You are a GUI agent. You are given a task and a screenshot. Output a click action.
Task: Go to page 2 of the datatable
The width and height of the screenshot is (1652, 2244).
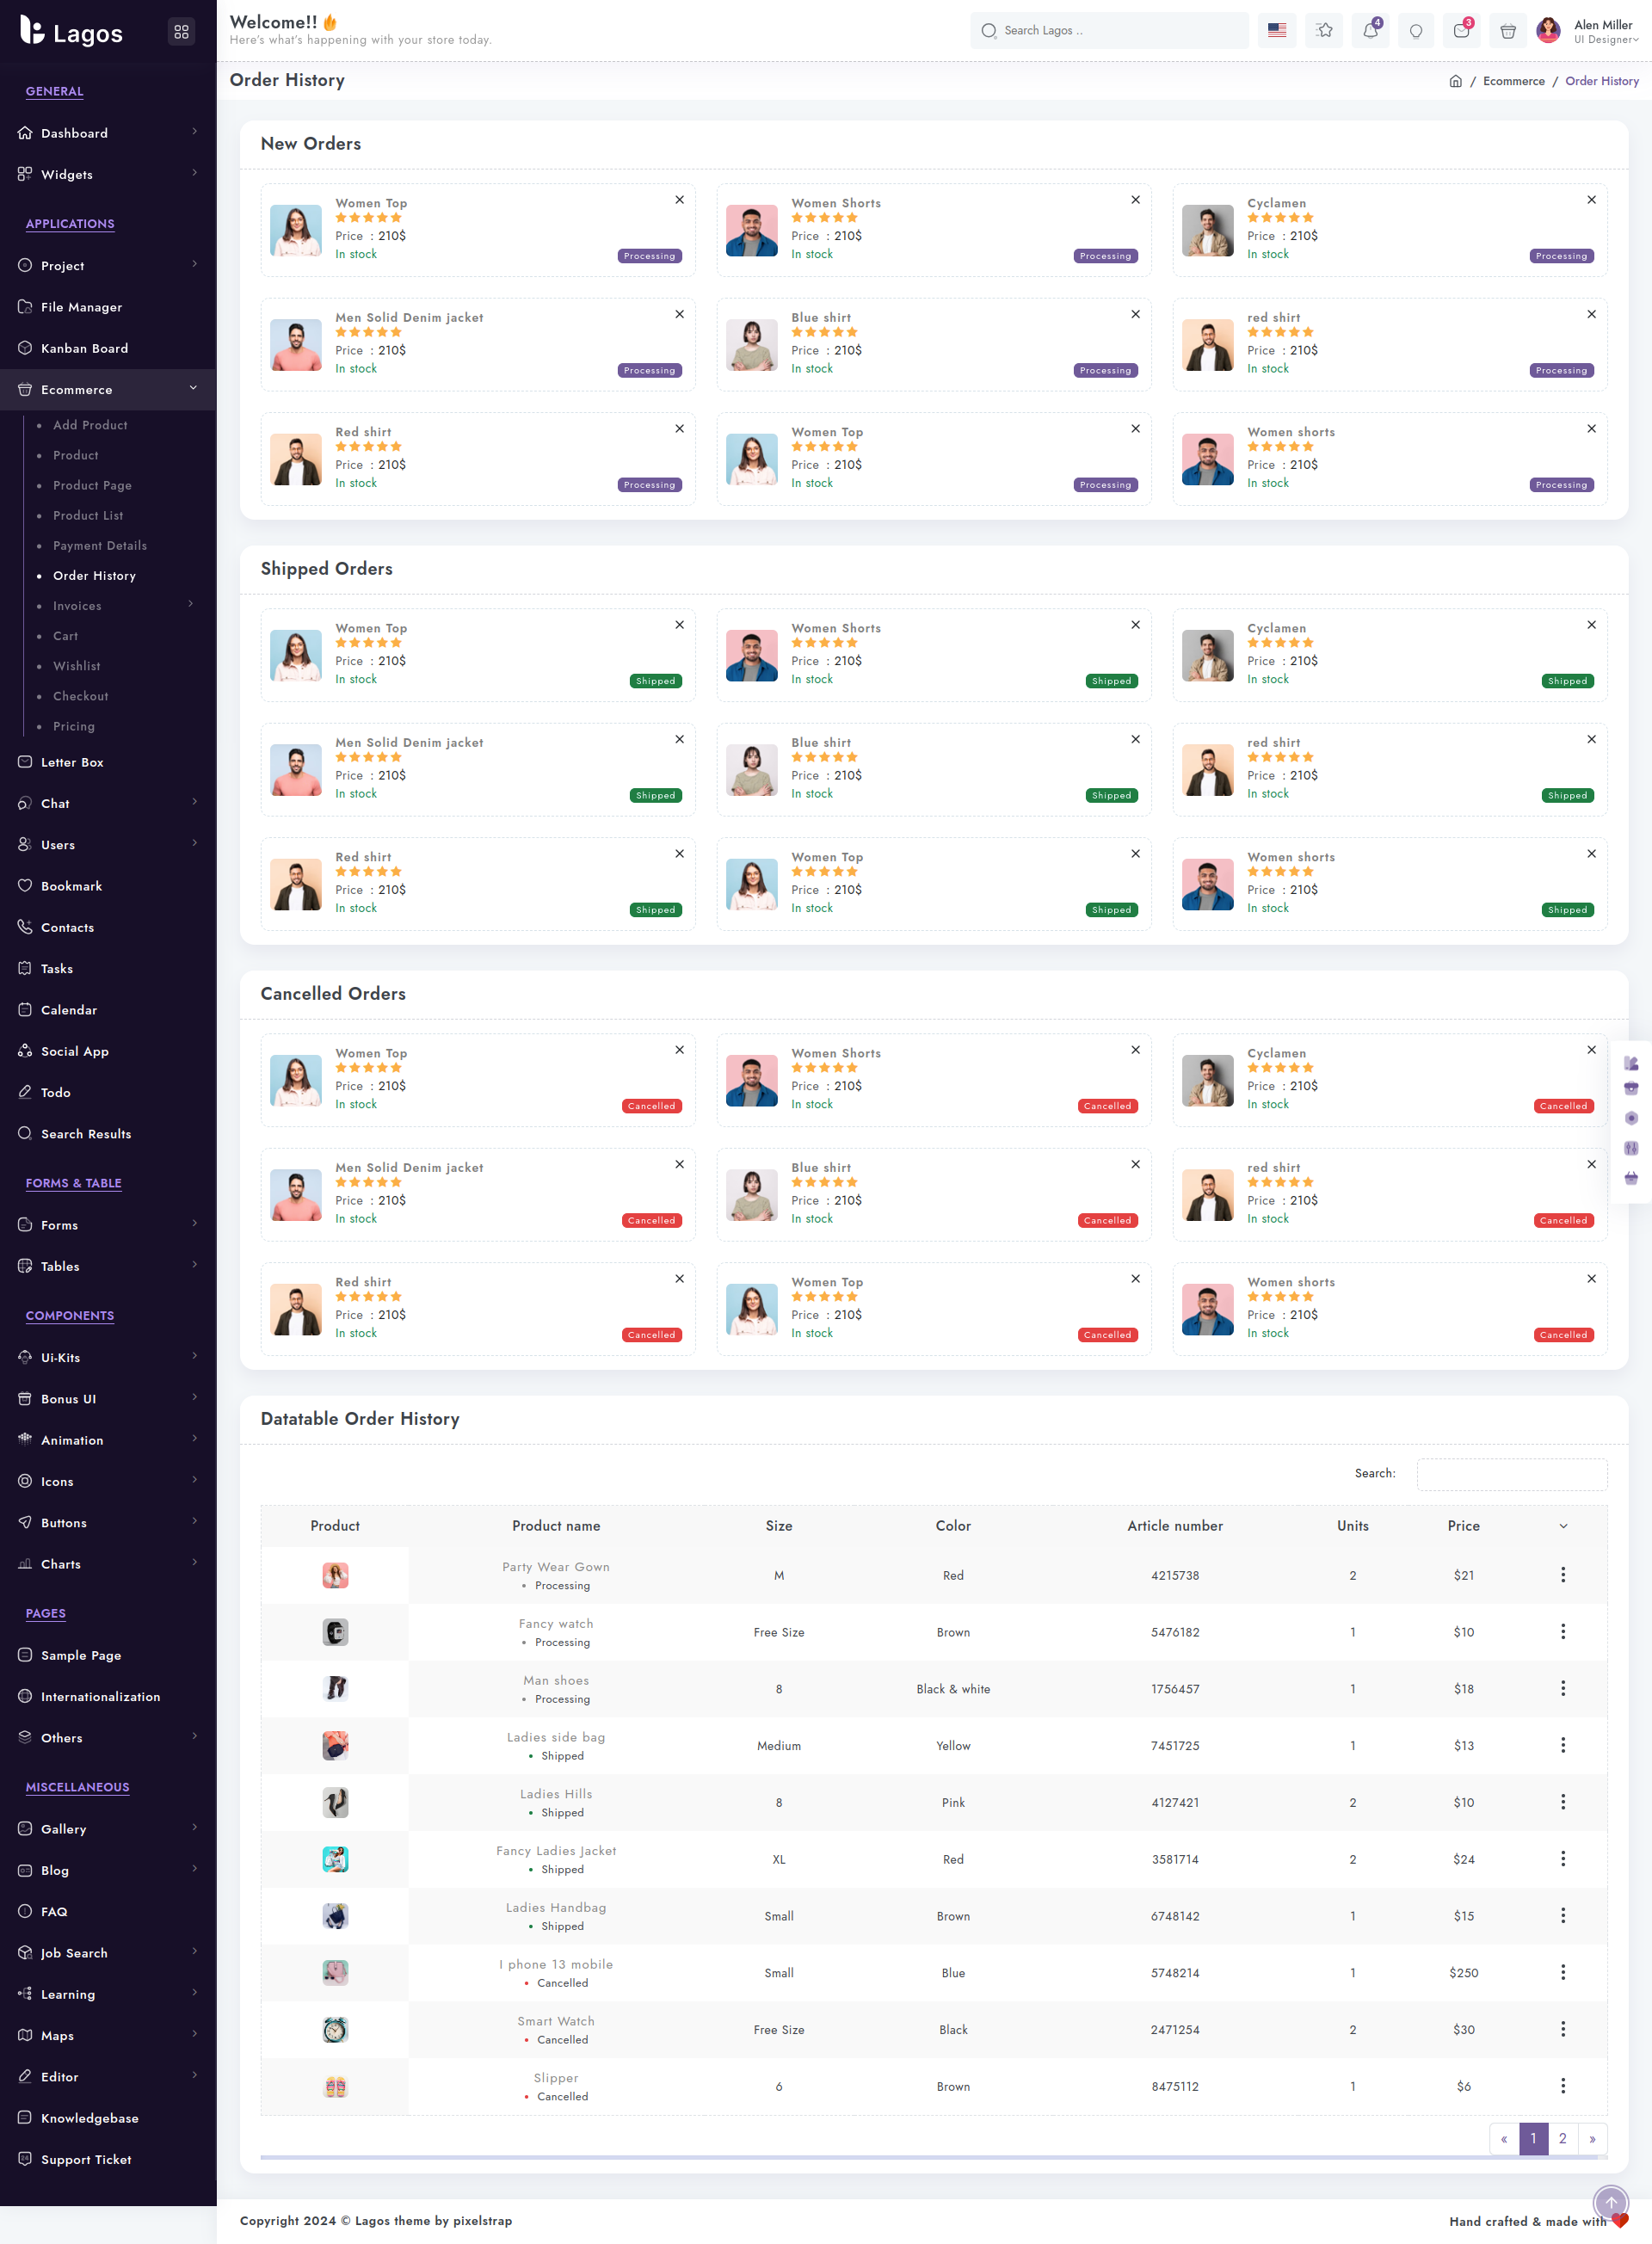pos(1562,2139)
